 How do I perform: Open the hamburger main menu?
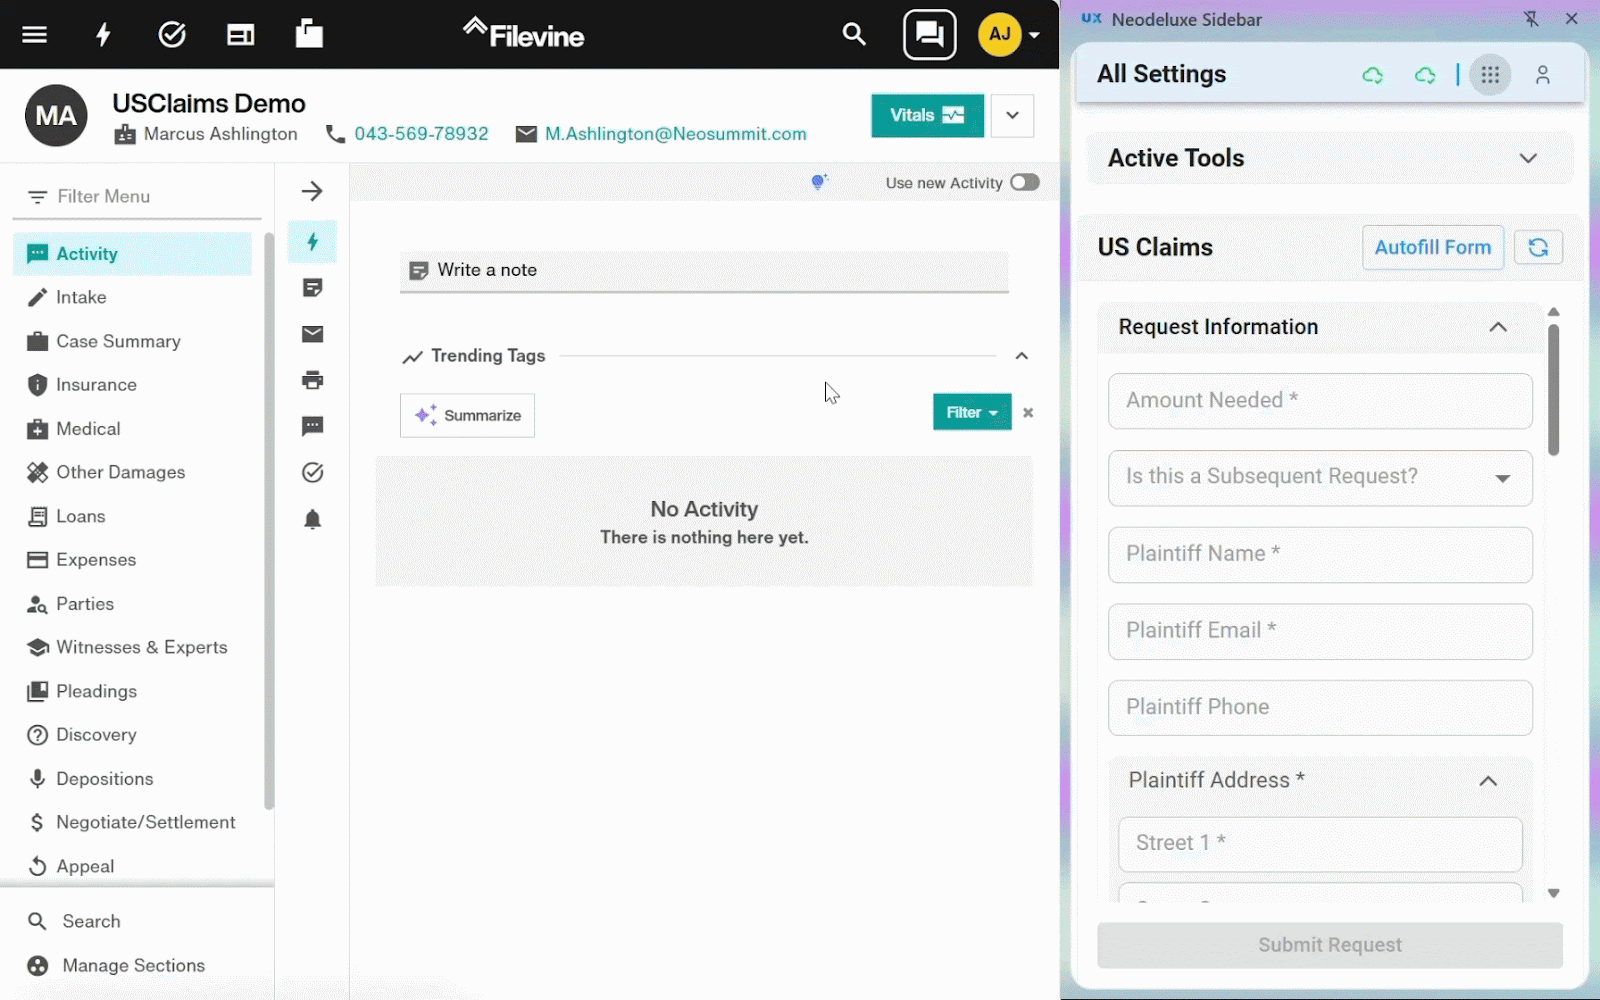coord(34,35)
